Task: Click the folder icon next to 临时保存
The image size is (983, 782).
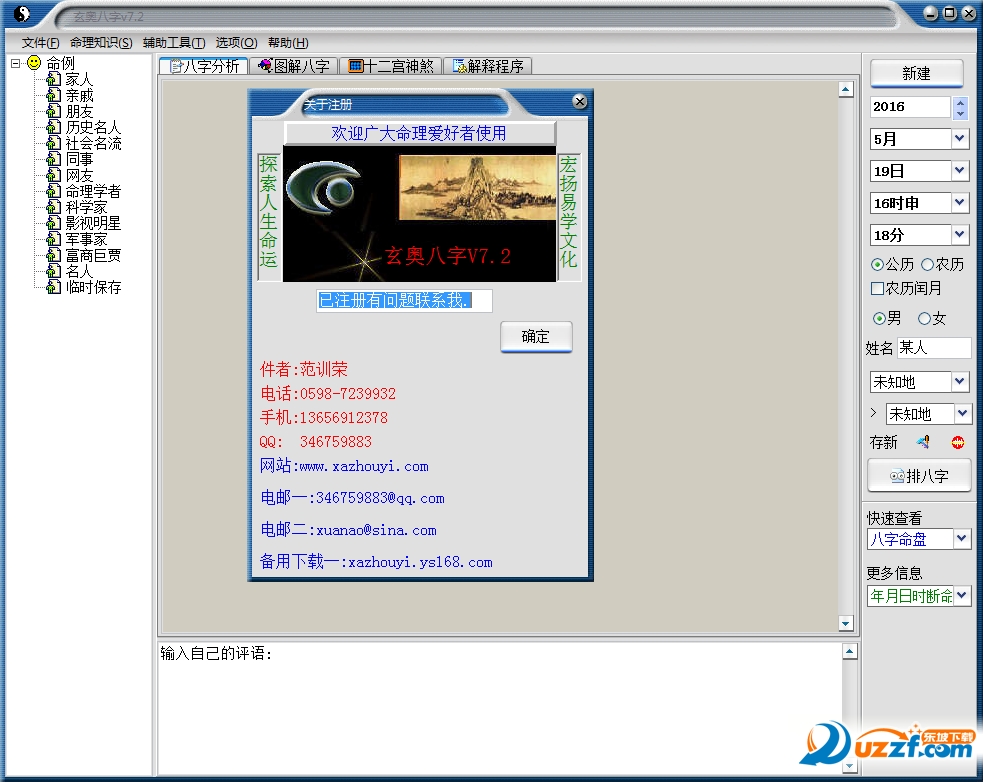Action: [54, 287]
